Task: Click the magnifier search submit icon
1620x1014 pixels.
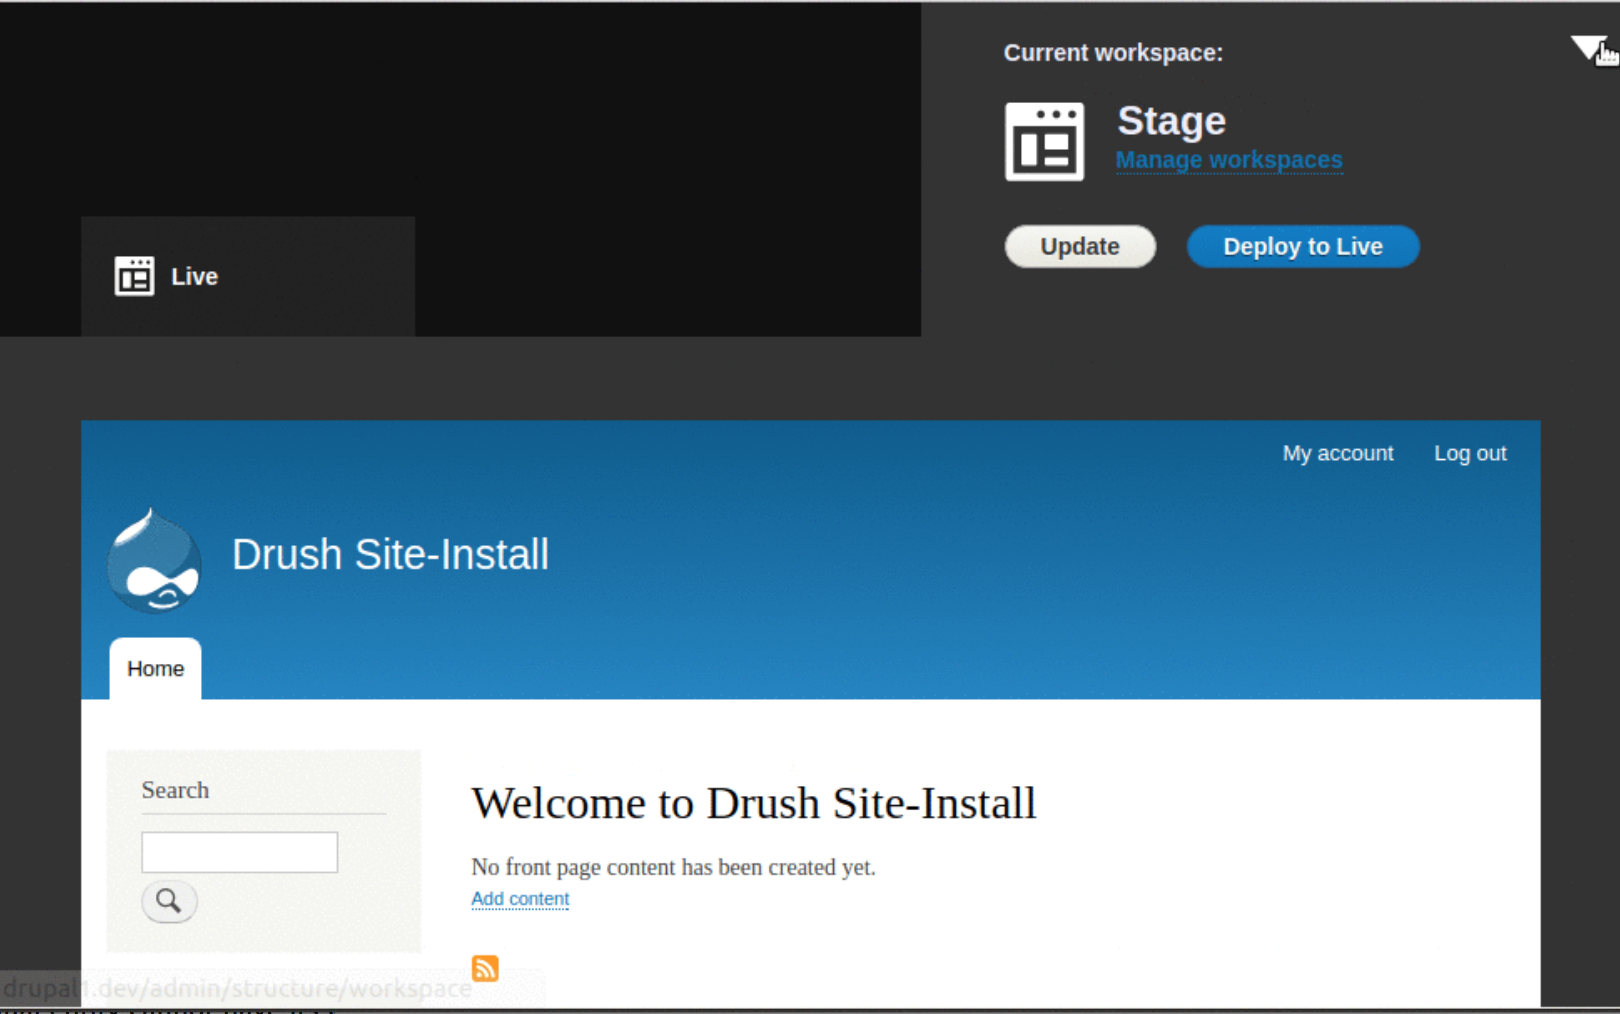Action: coord(169,901)
